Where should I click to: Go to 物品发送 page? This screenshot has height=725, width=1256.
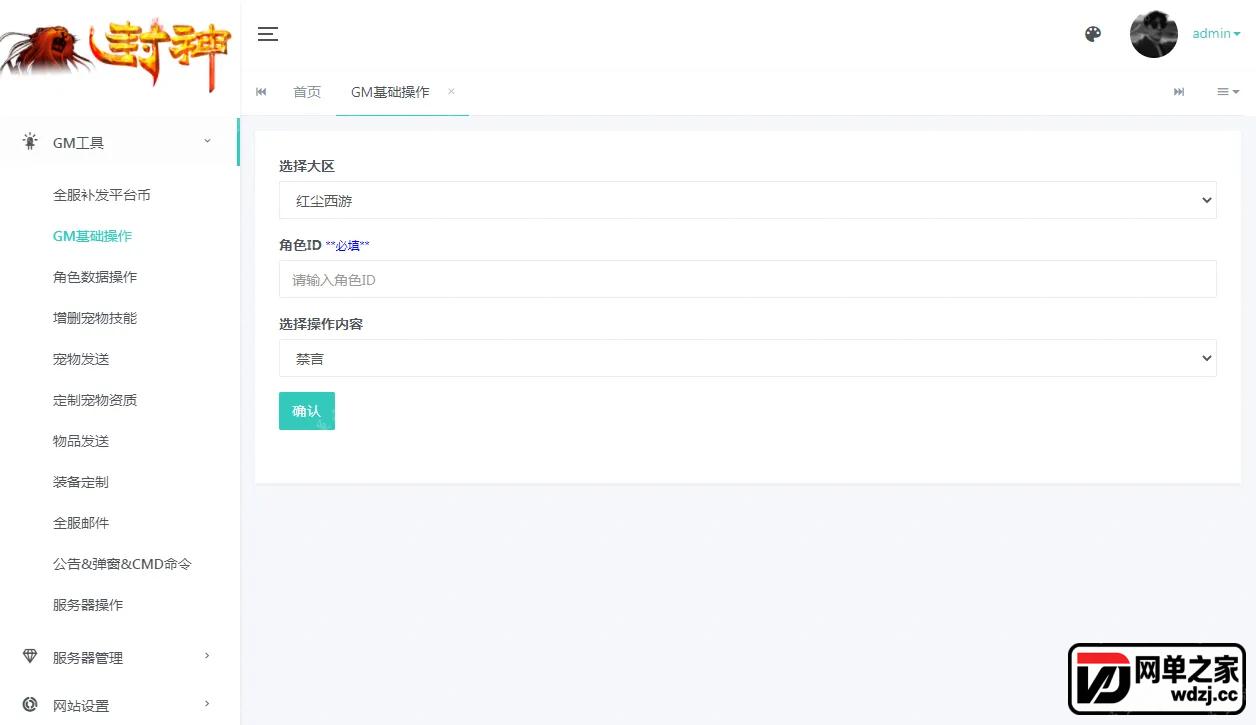(81, 441)
